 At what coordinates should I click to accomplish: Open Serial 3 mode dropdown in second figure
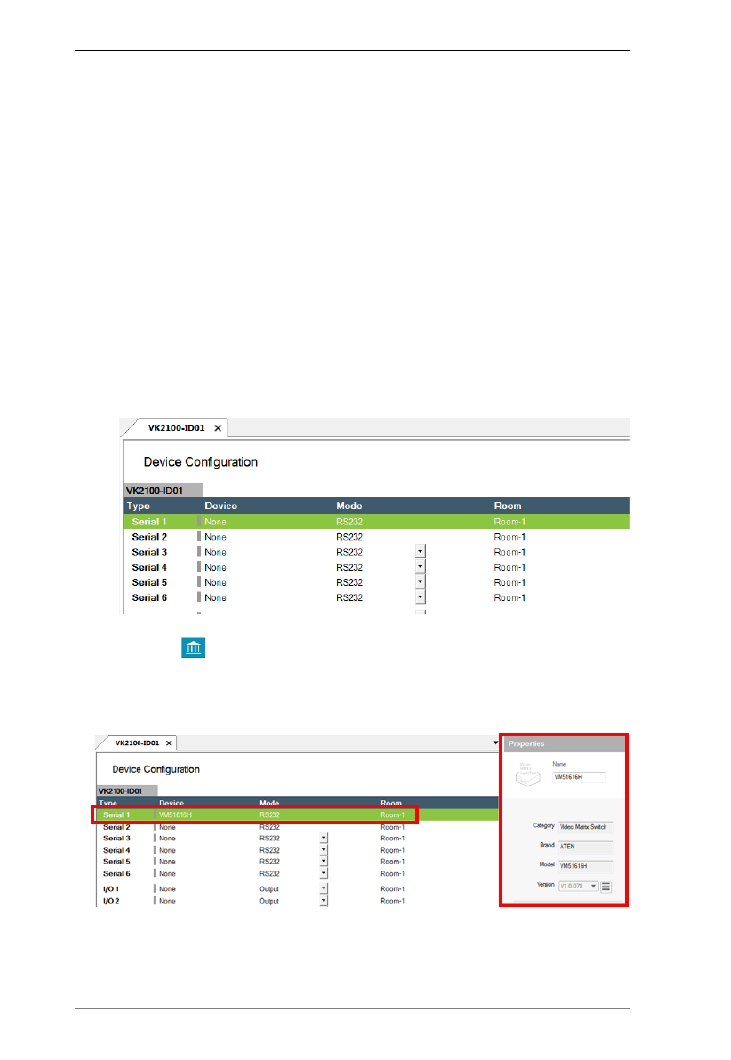(x=324, y=838)
